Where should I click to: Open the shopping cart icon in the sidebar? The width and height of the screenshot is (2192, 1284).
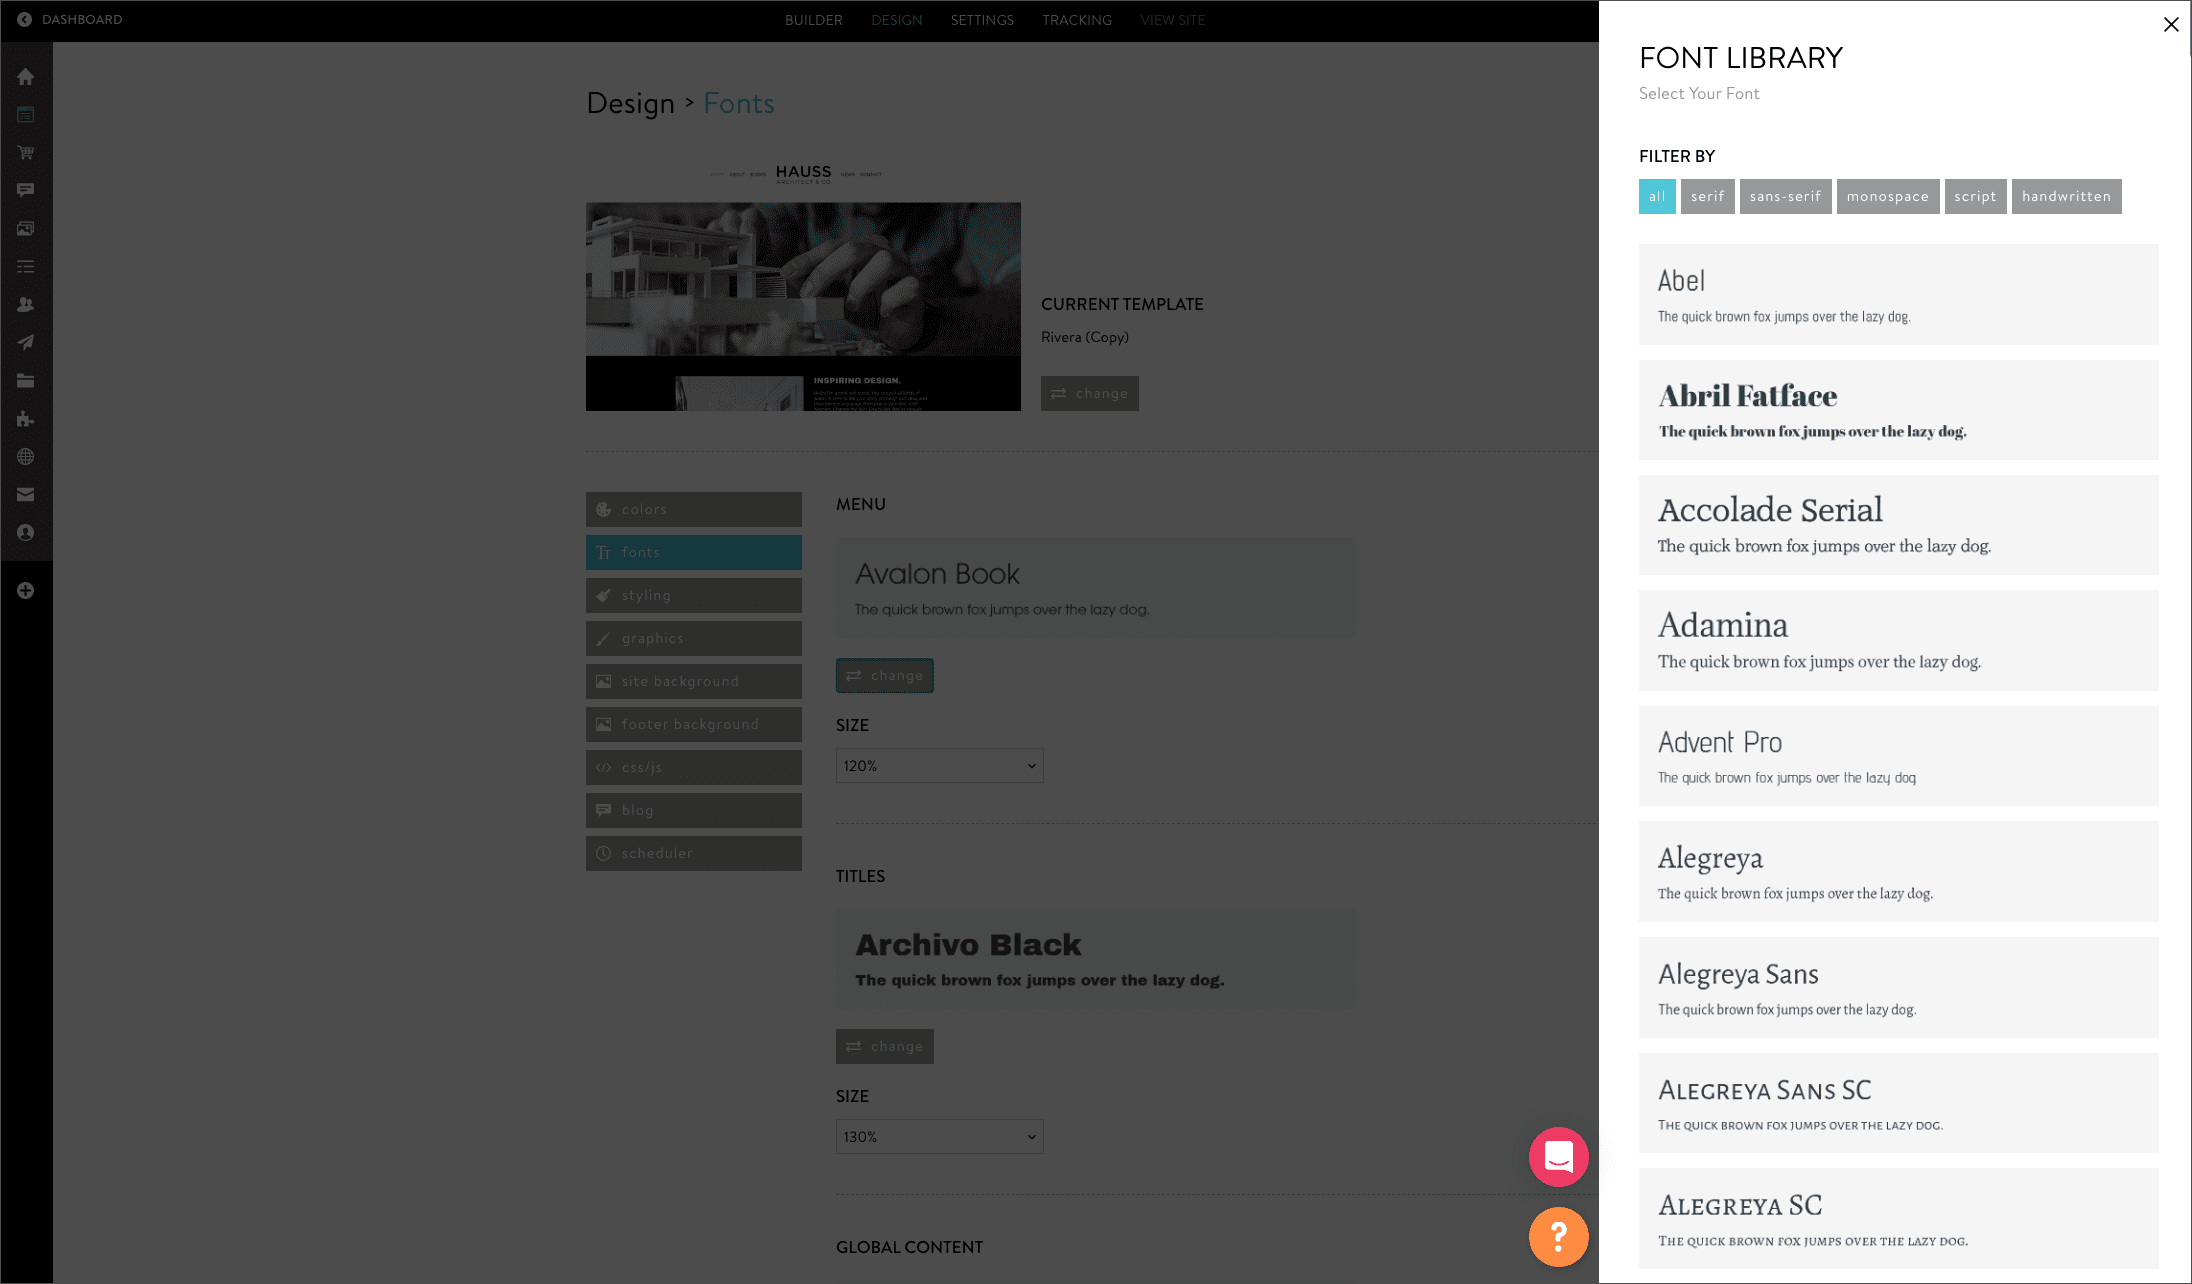[x=26, y=153]
